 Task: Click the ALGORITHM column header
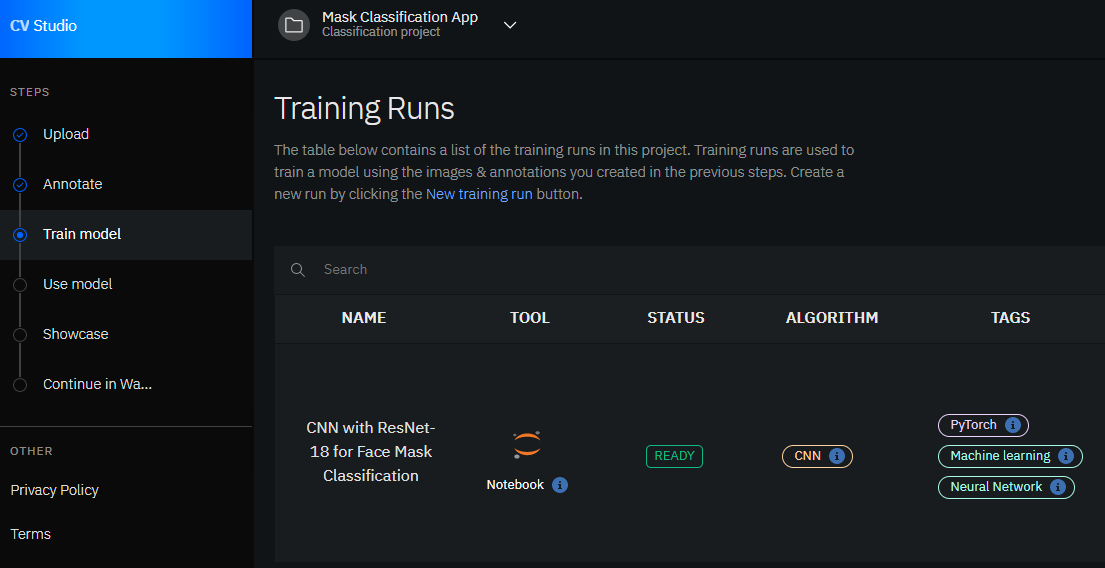tap(832, 318)
